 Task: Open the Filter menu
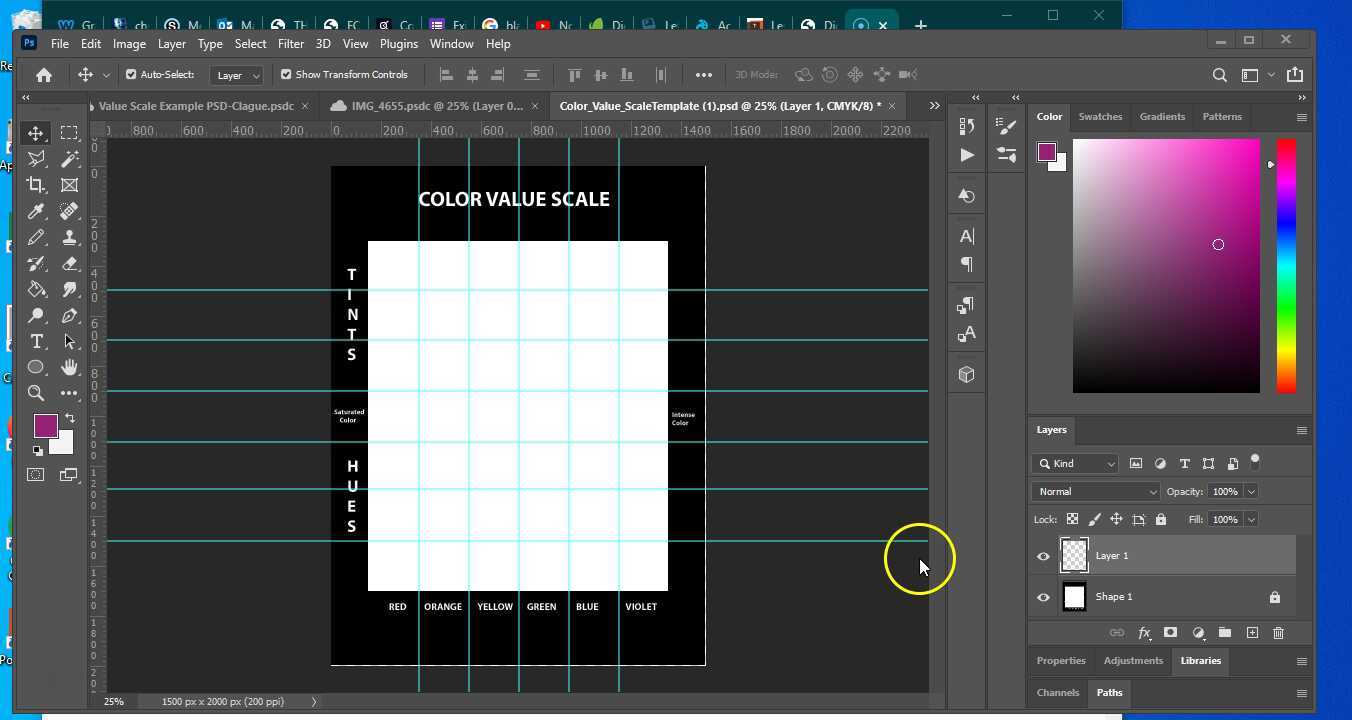pyautogui.click(x=291, y=44)
